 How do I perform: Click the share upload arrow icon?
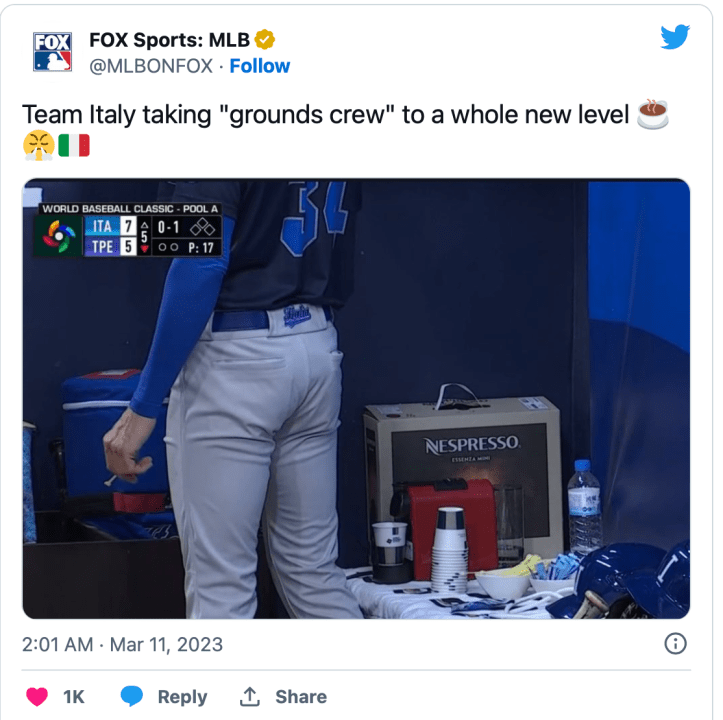click(x=249, y=696)
